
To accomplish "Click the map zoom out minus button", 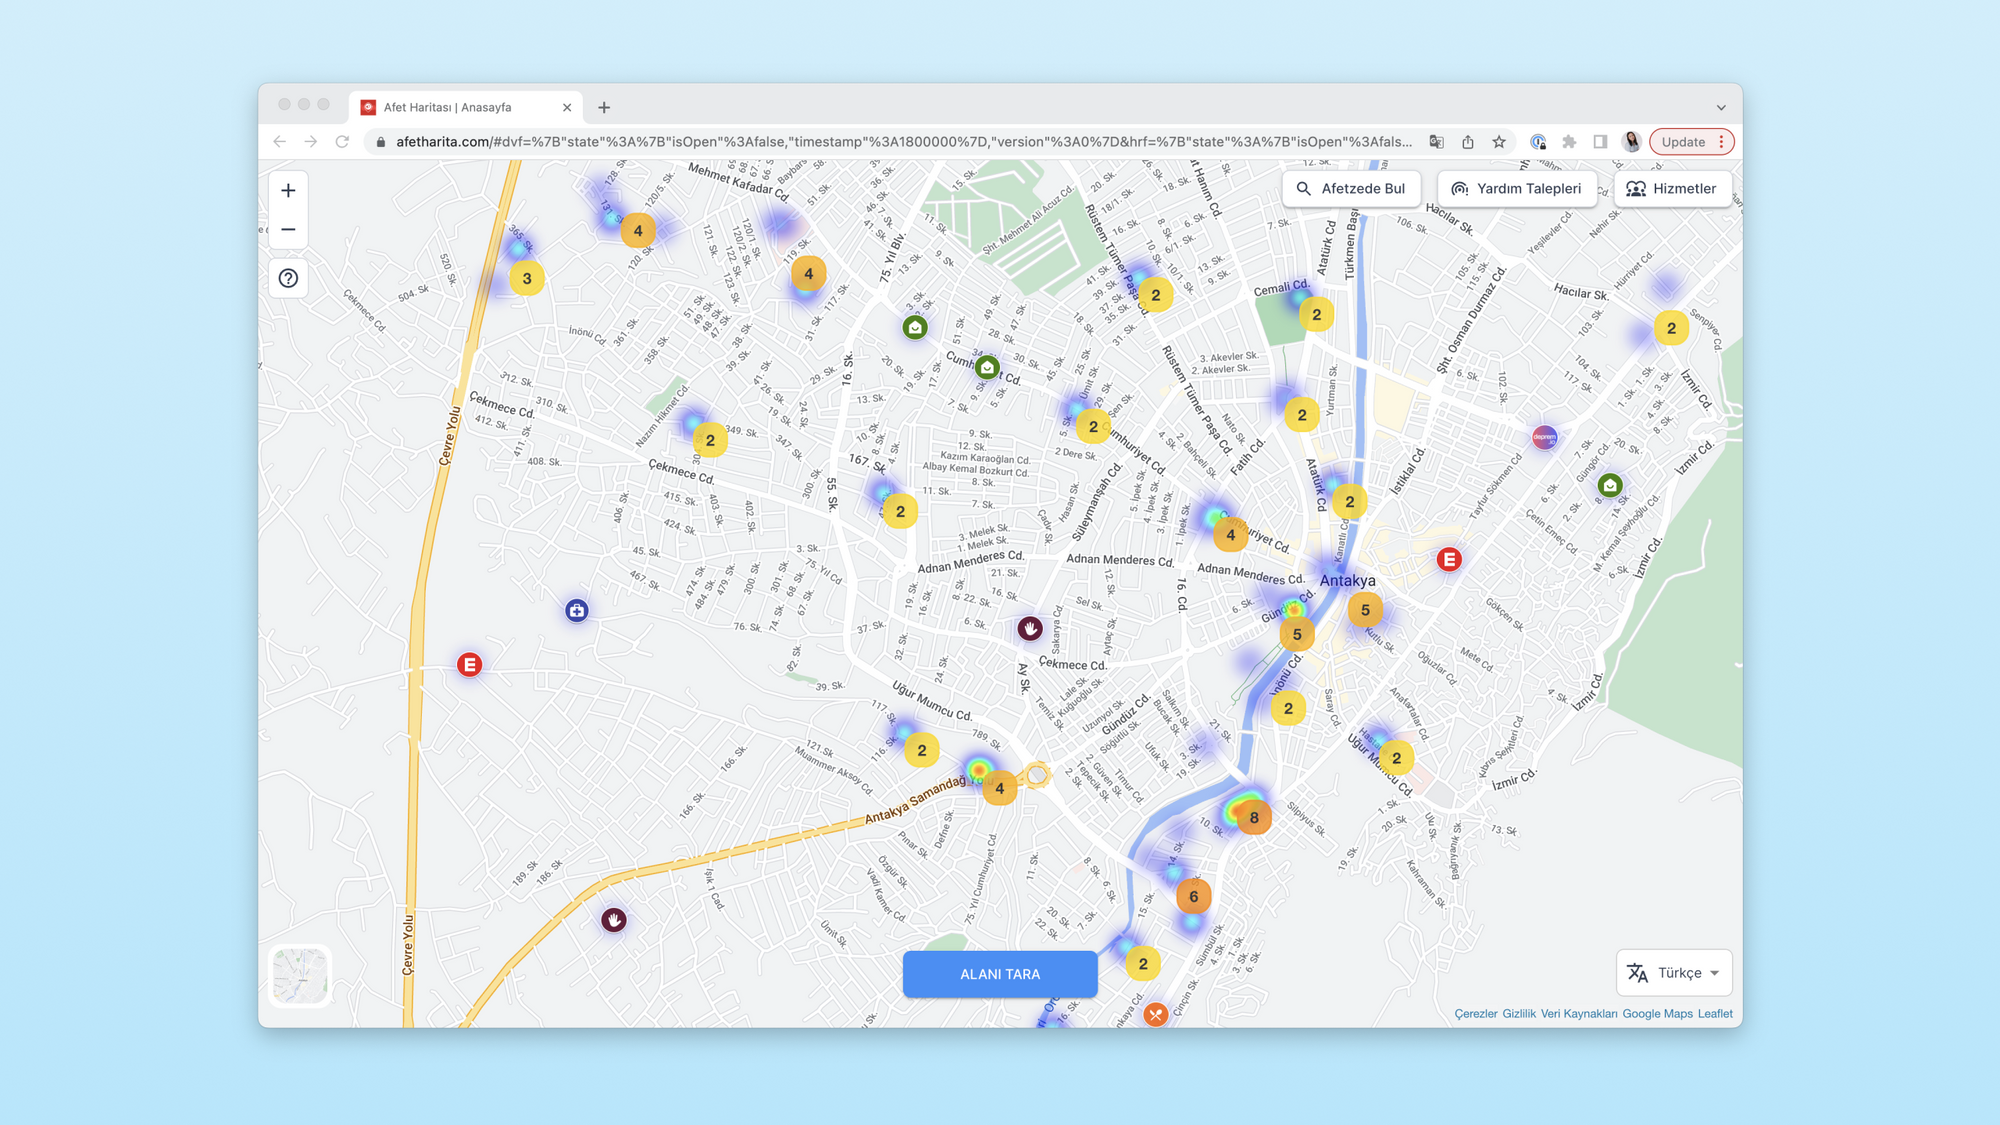I will pyautogui.click(x=288, y=230).
